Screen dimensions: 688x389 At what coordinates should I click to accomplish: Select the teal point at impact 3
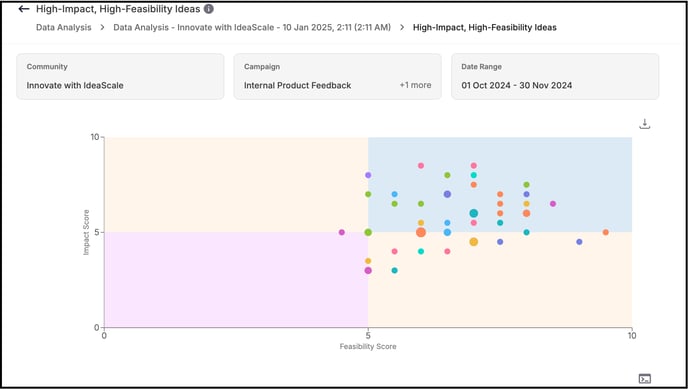click(x=394, y=270)
